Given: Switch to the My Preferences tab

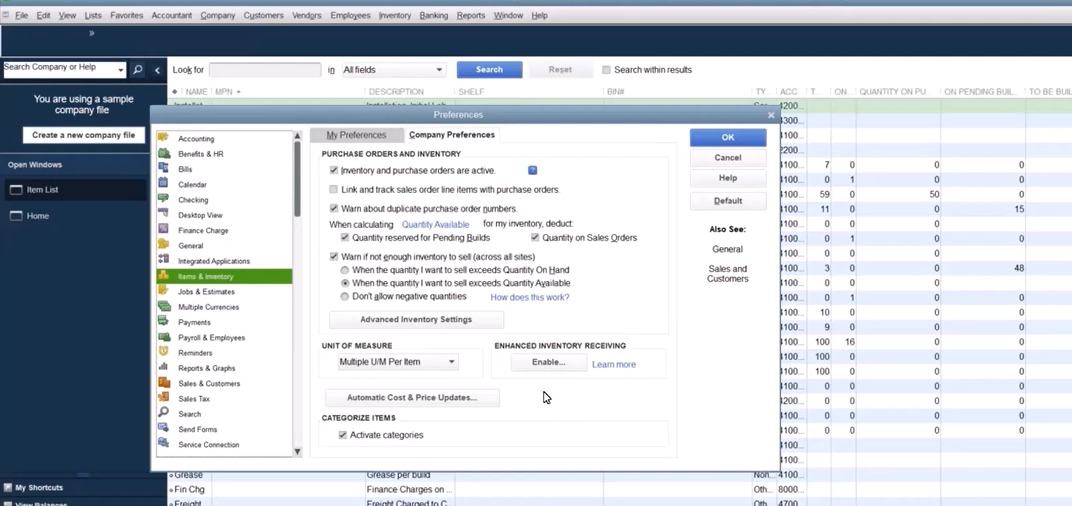Looking at the screenshot, I should pos(356,135).
